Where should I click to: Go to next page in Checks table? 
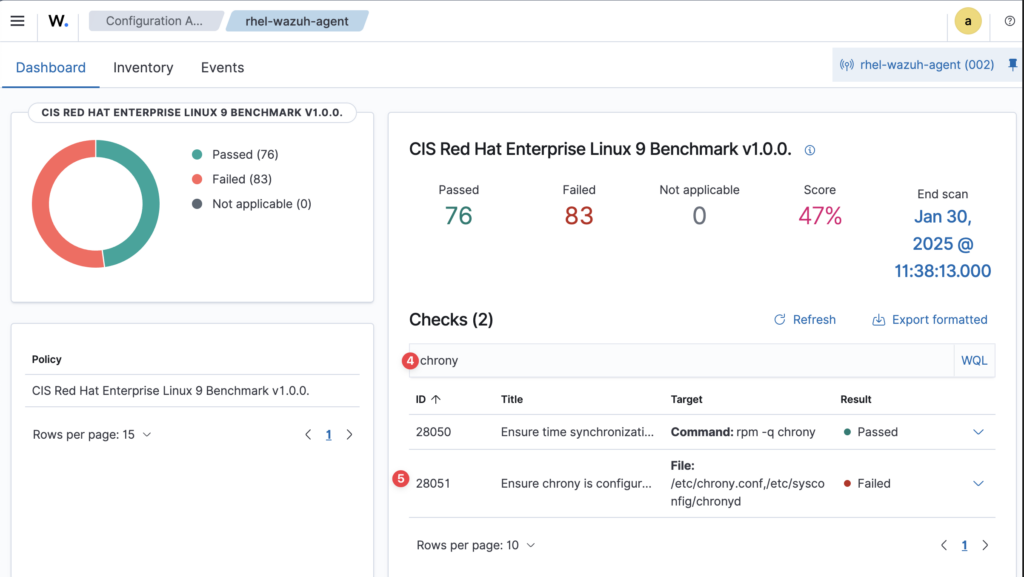985,545
